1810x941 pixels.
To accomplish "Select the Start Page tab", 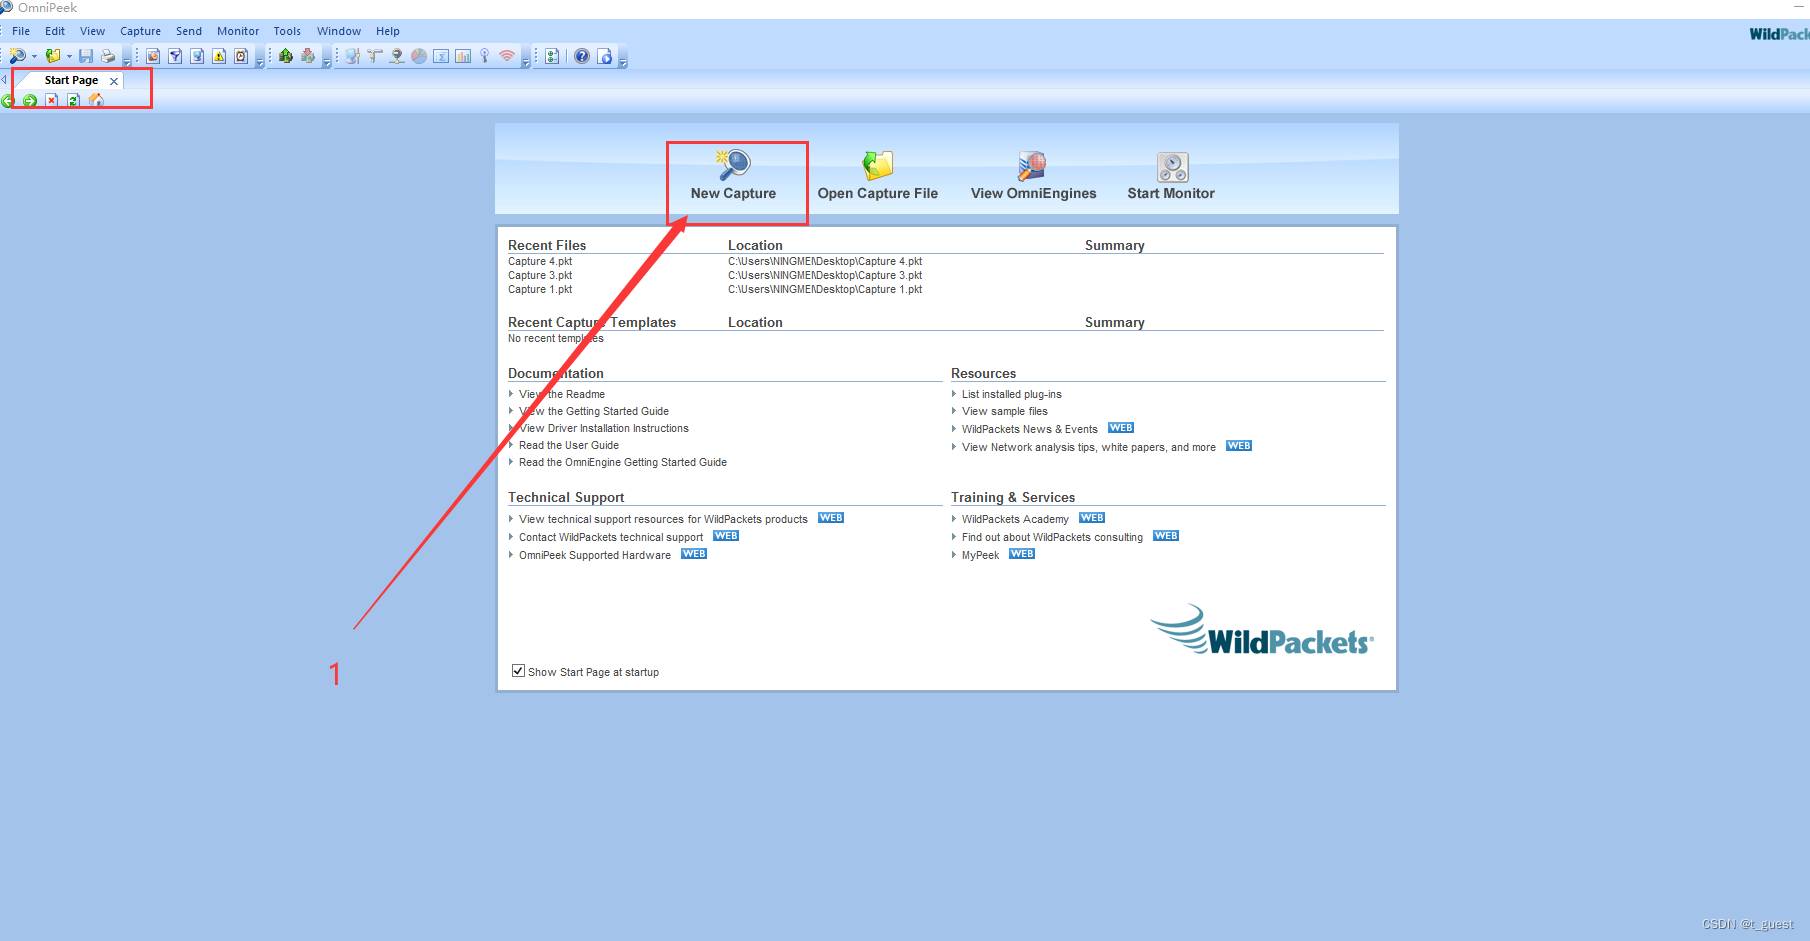I will (x=71, y=80).
